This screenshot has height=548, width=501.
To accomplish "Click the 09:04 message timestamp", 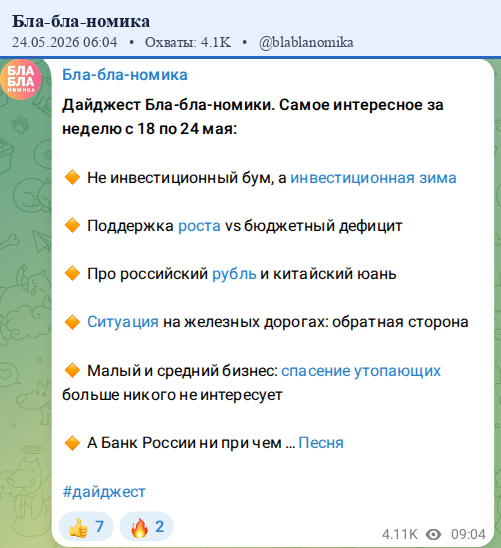I will (x=468, y=534).
